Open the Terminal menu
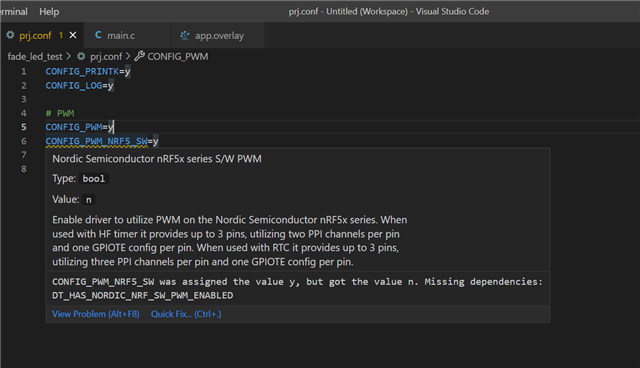The height and width of the screenshot is (368, 640). 13,11
